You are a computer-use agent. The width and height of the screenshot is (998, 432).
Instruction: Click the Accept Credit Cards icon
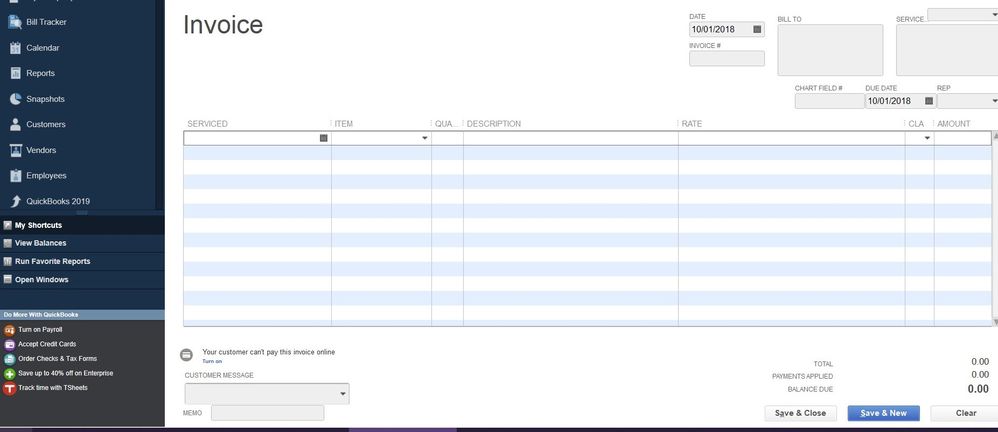(9, 344)
